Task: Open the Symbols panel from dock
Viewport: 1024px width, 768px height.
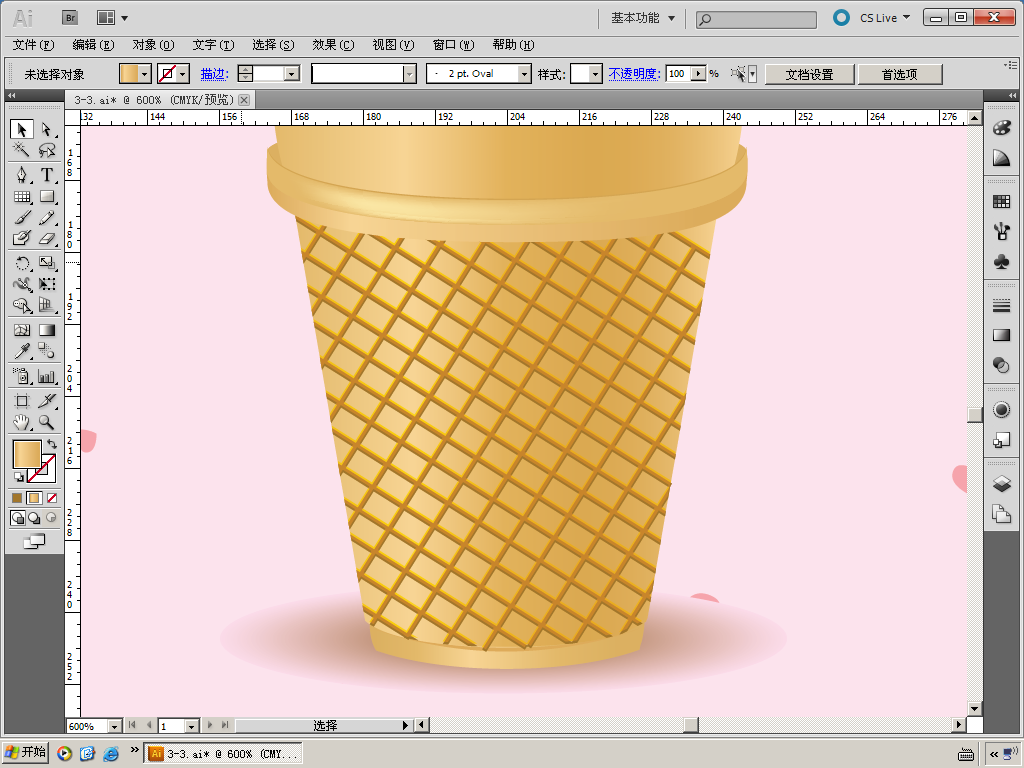Action: pyautogui.click(x=1001, y=261)
